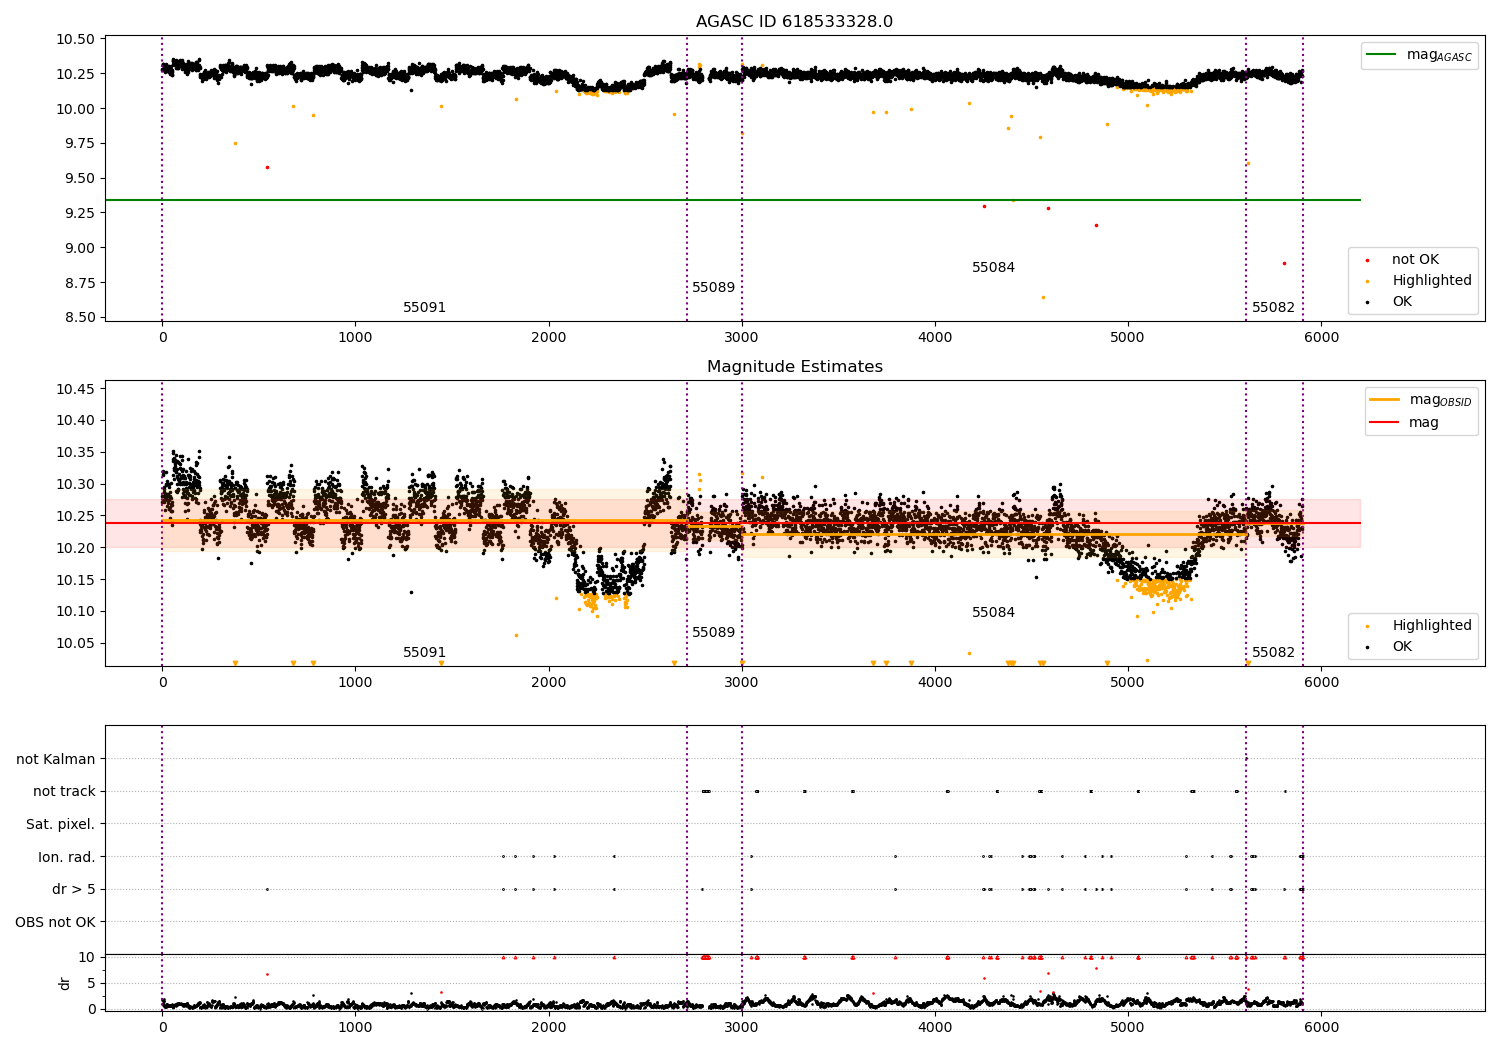Click the 'AGASC ID 618533328.0' plot title
Screen dimensions: 1500x1050
(x=794, y=22)
